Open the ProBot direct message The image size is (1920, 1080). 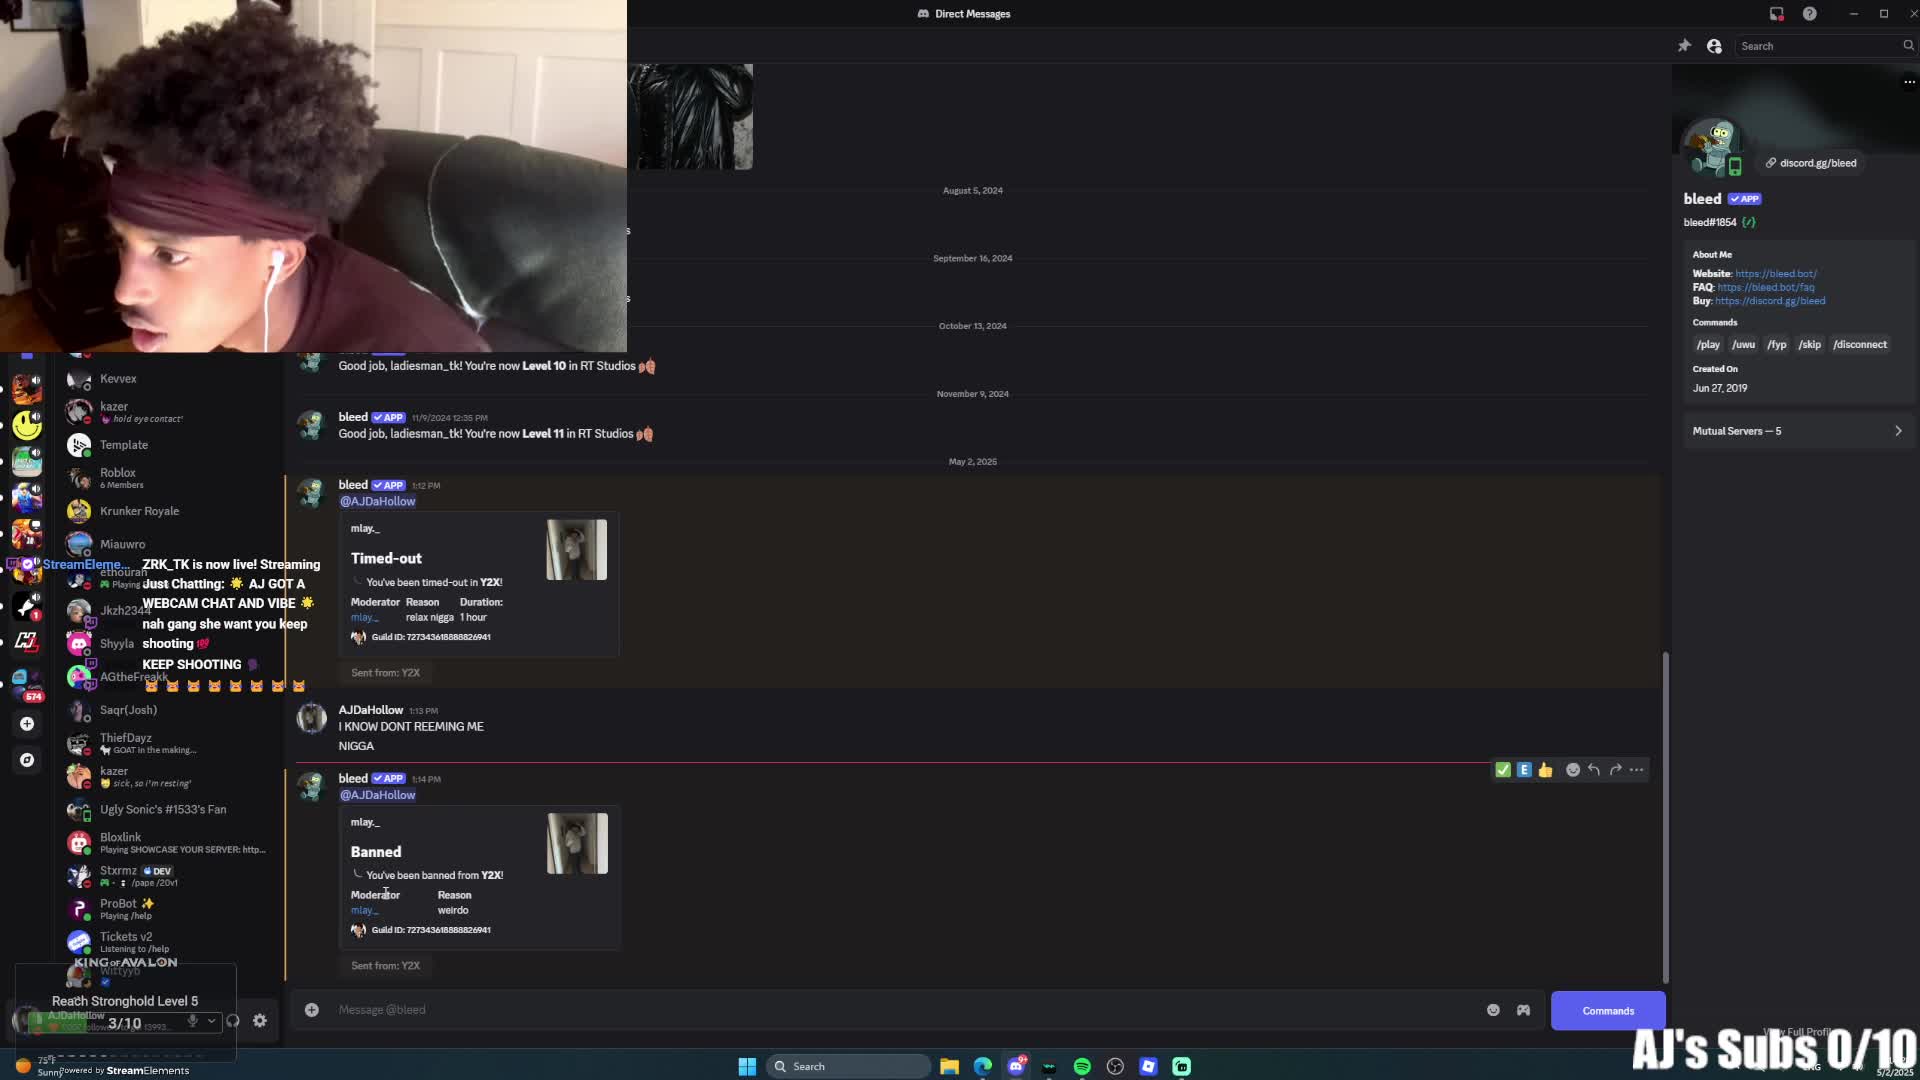(170, 909)
